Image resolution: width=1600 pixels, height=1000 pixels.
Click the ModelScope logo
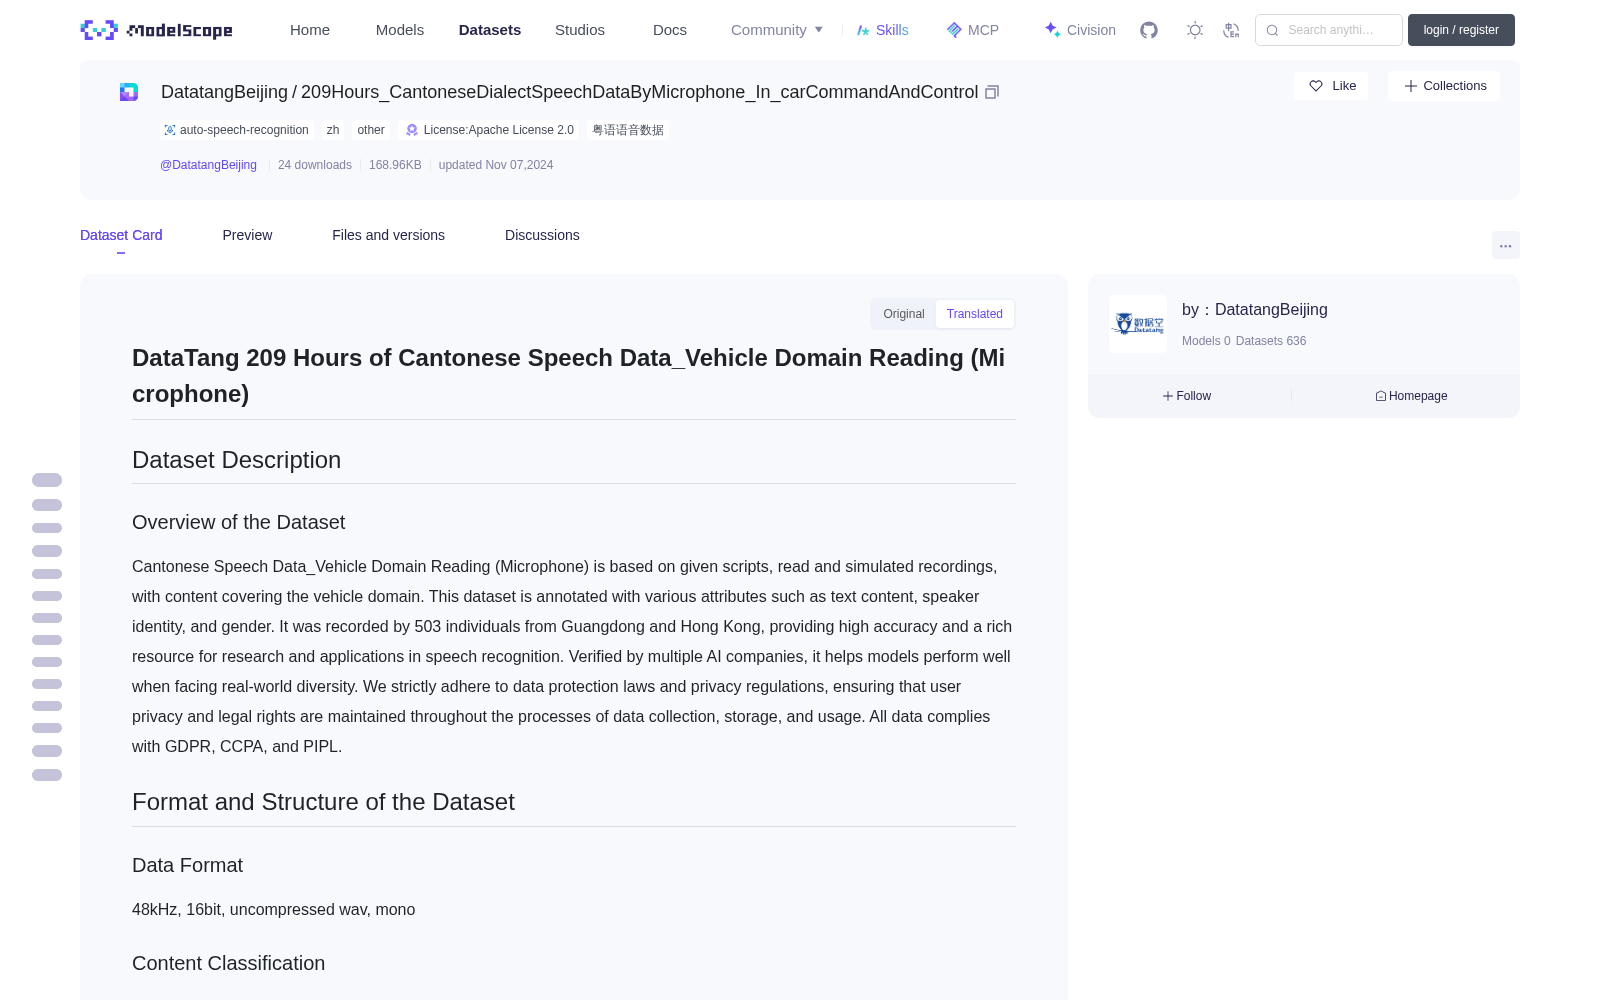coord(157,30)
